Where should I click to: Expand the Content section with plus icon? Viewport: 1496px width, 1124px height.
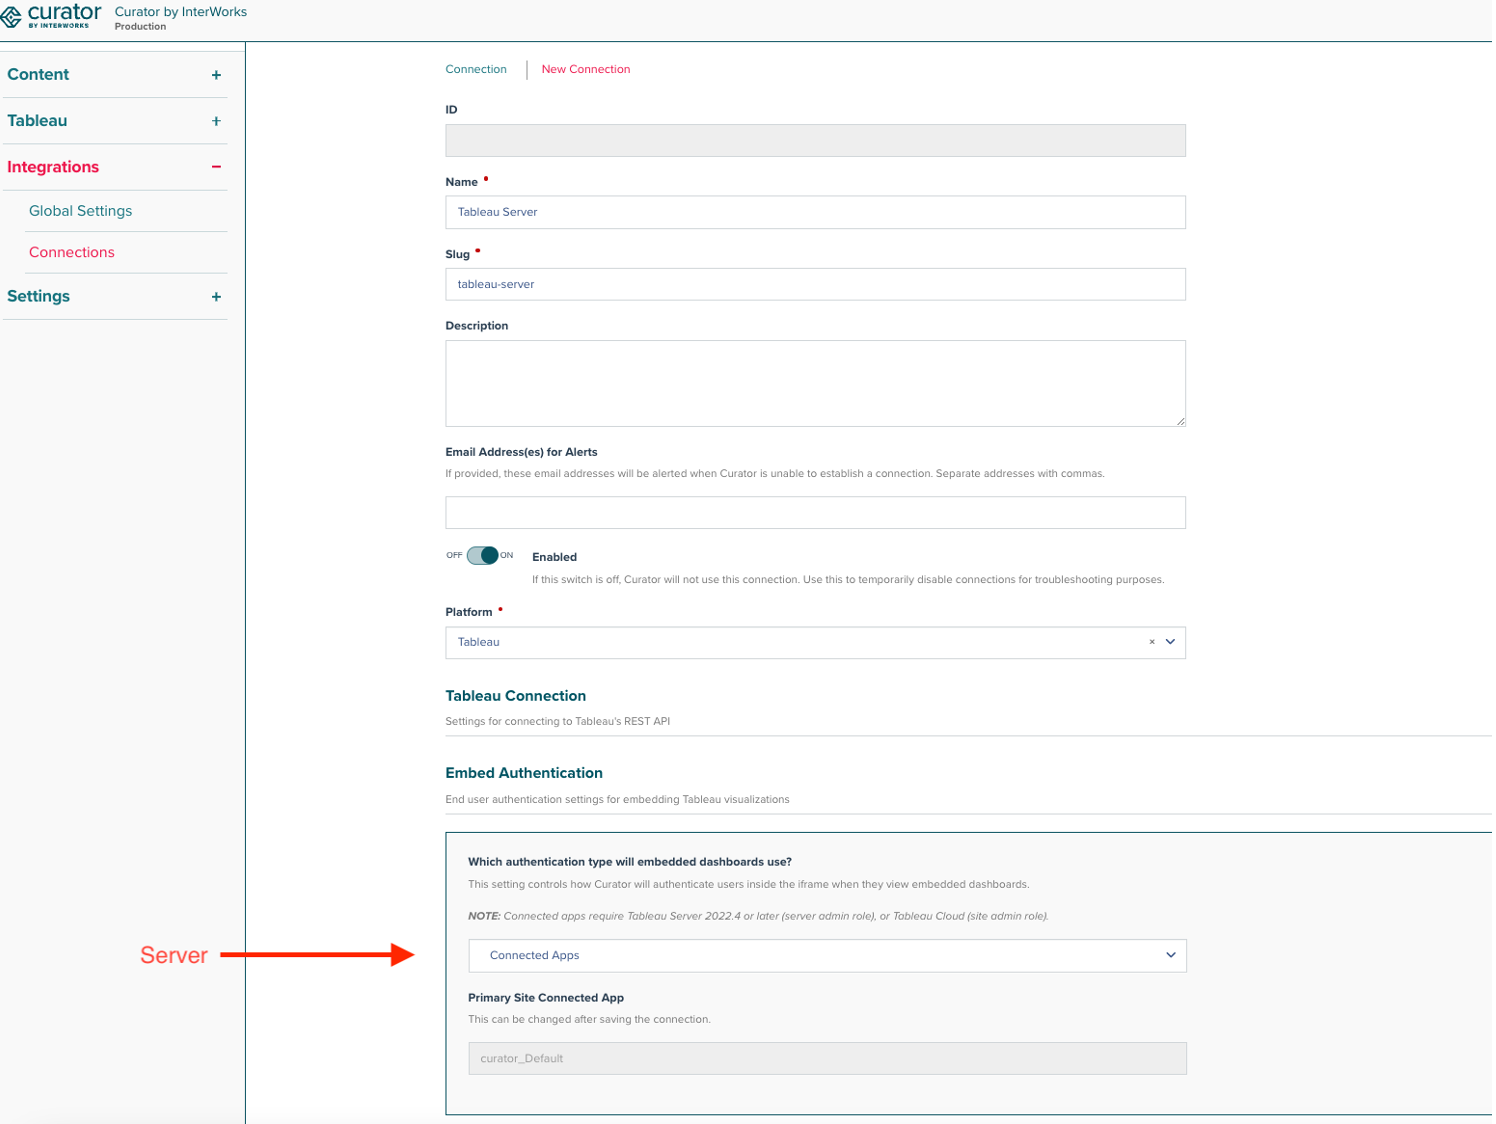point(216,75)
